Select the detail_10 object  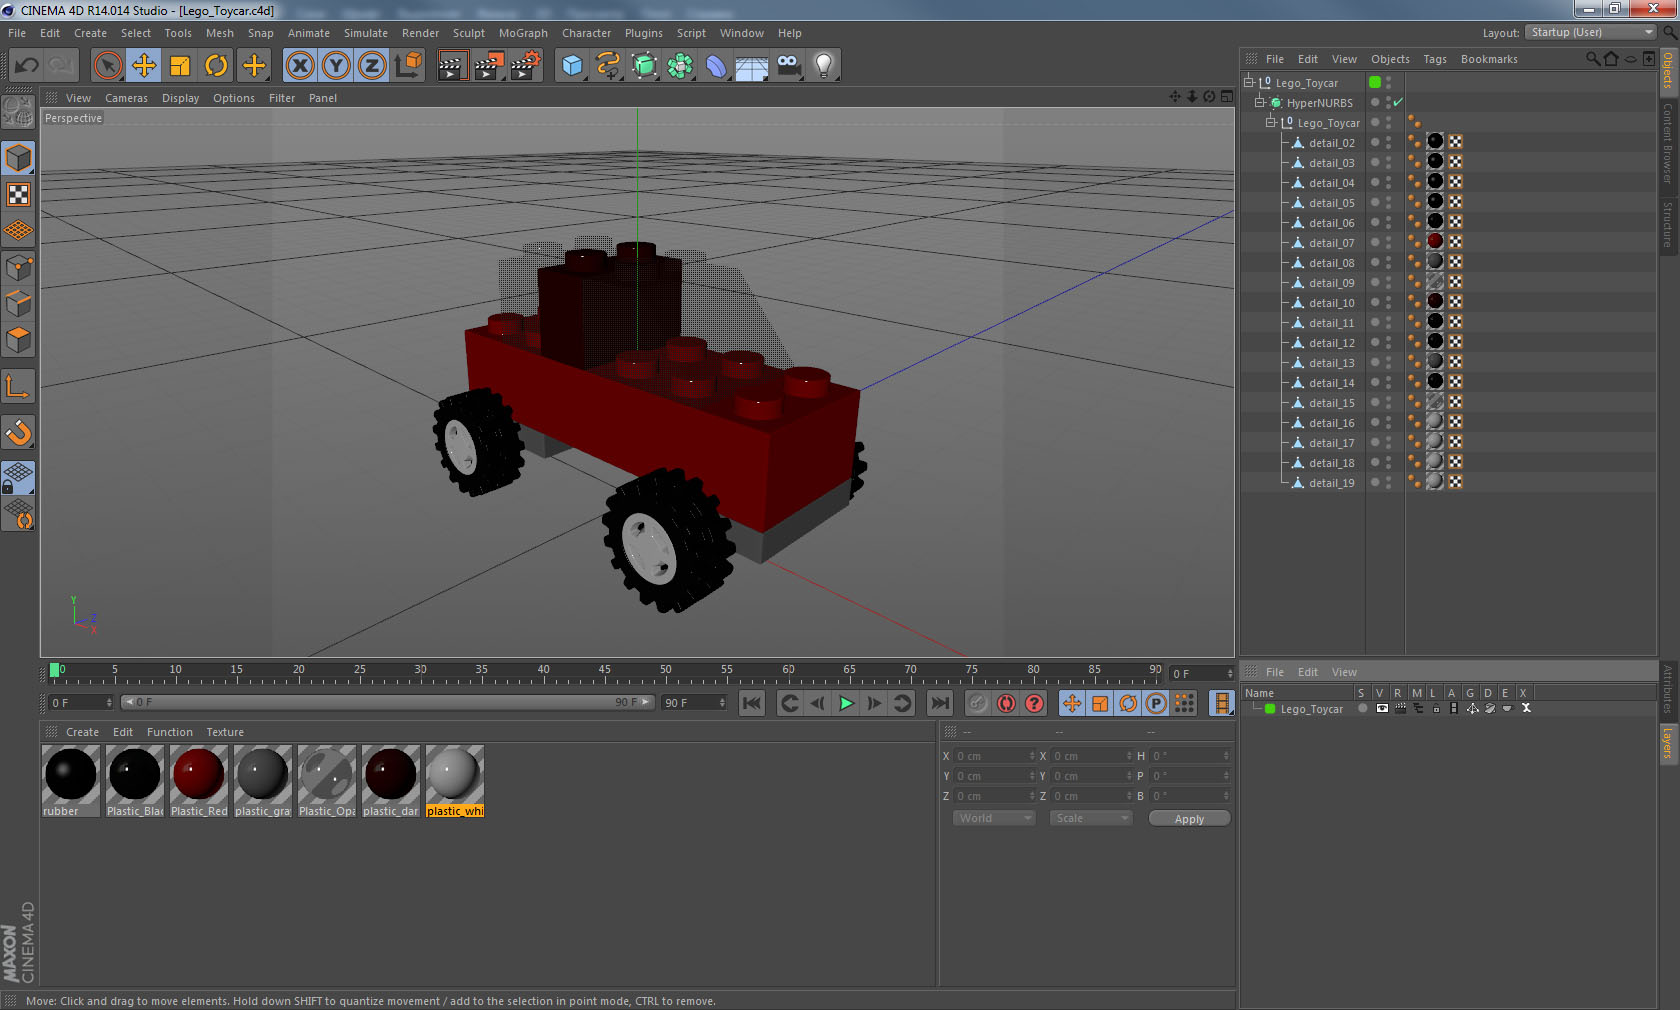click(1331, 303)
